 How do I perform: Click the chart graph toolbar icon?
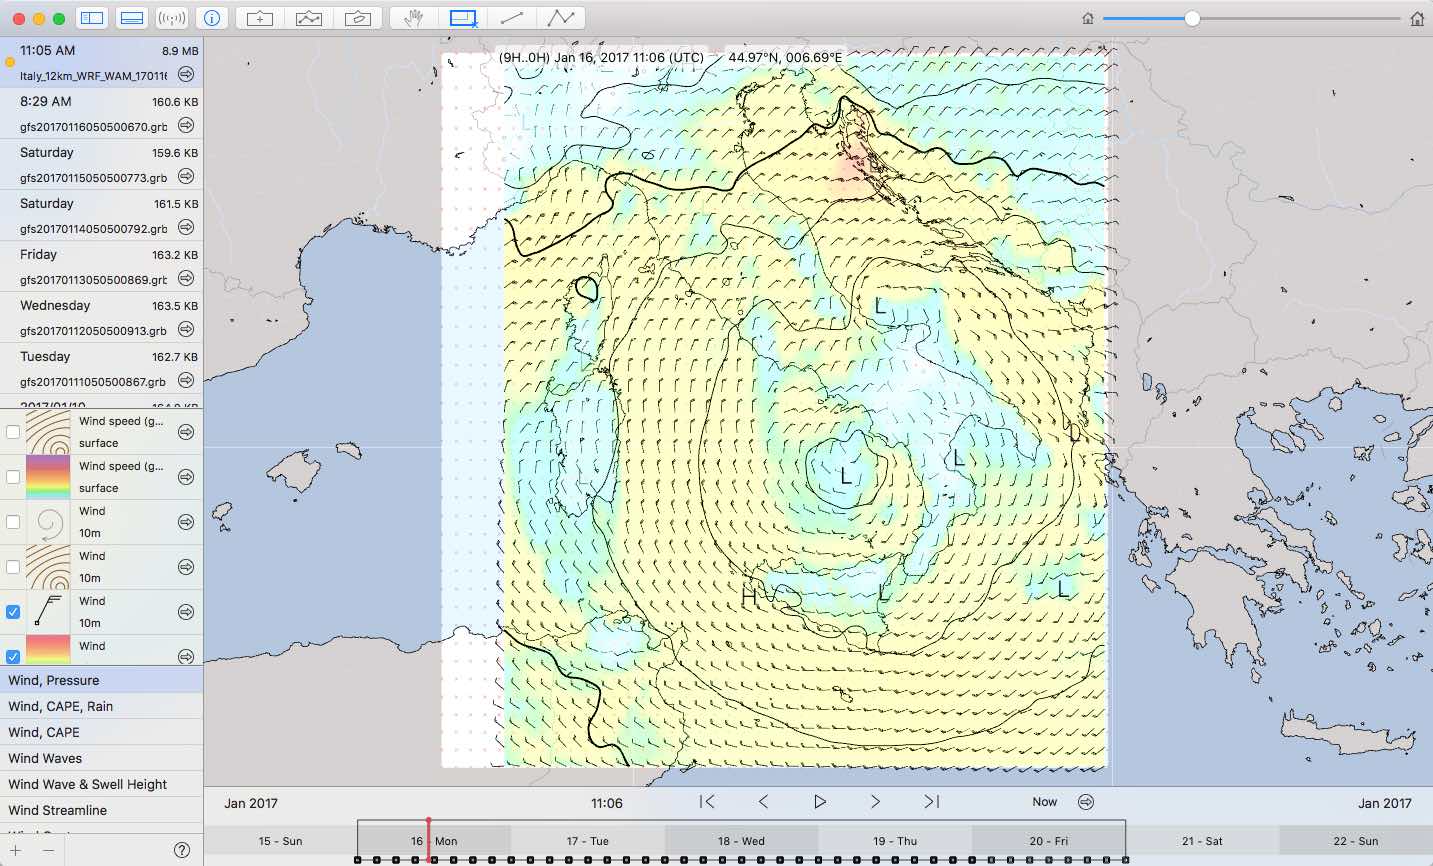pos(309,18)
